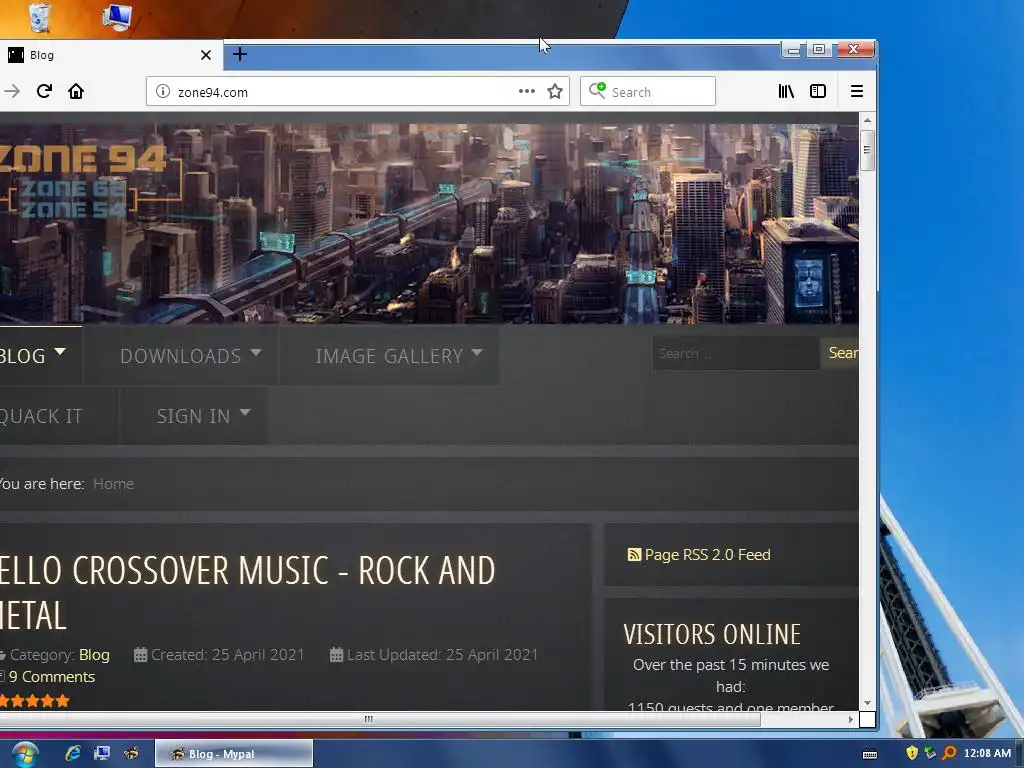Open the QUACK IT menu item
The width and height of the screenshot is (1024, 768).
[41, 416]
